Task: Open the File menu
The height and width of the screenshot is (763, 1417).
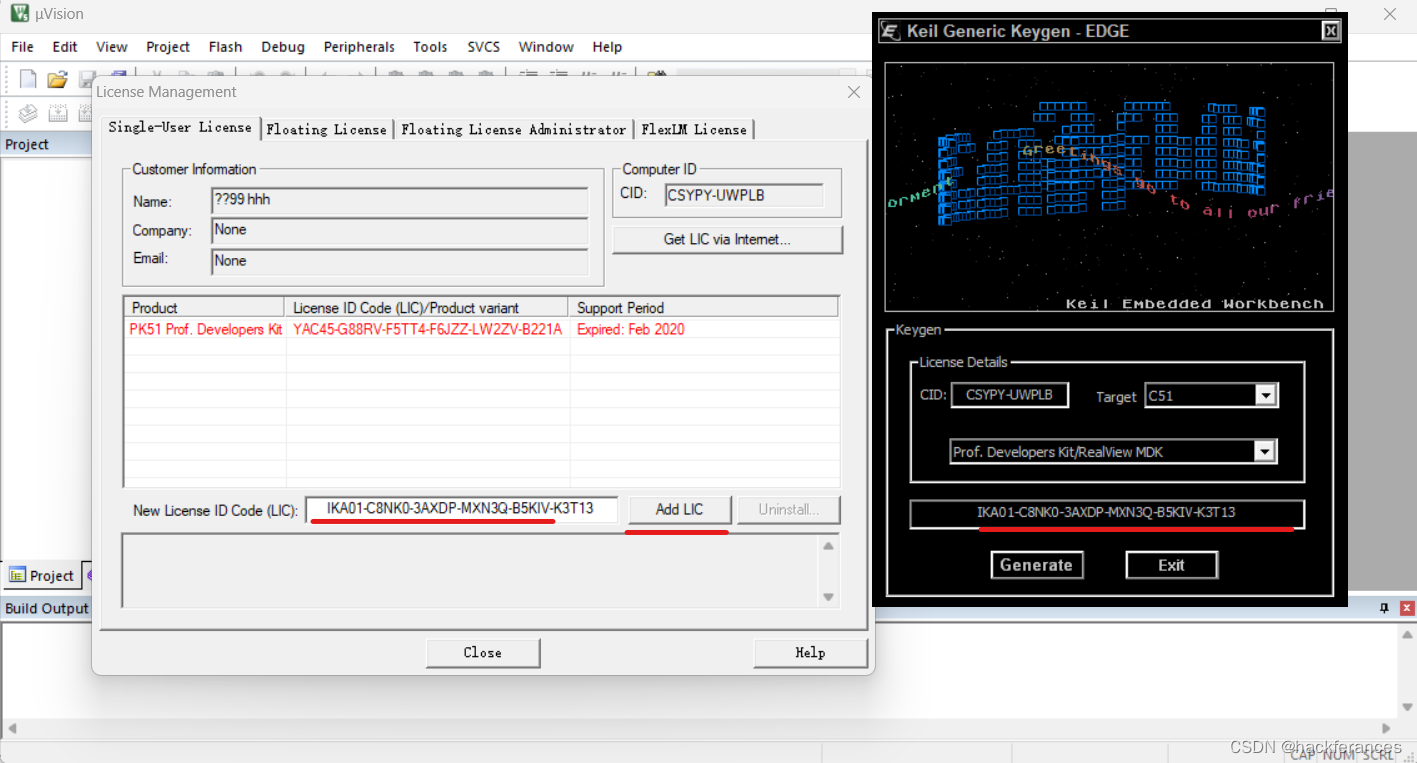Action: click(x=22, y=47)
